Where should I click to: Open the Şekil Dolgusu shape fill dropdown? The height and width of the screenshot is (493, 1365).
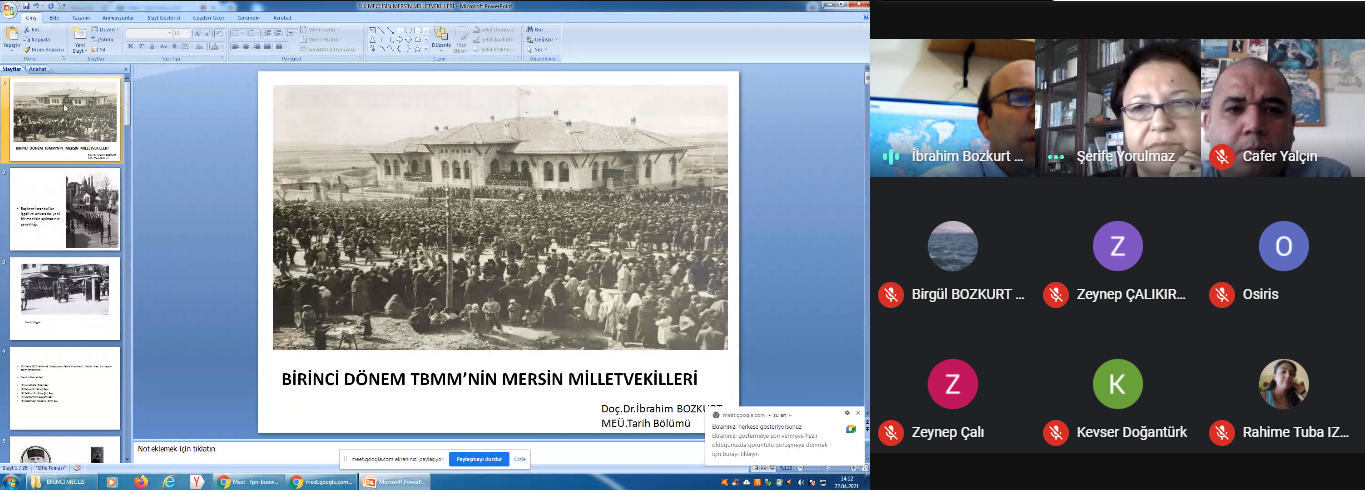click(x=497, y=30)
